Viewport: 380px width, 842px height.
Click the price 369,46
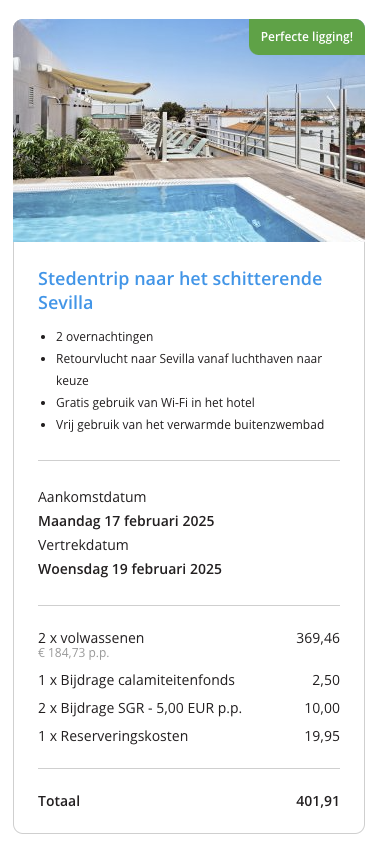click(318, 638)
